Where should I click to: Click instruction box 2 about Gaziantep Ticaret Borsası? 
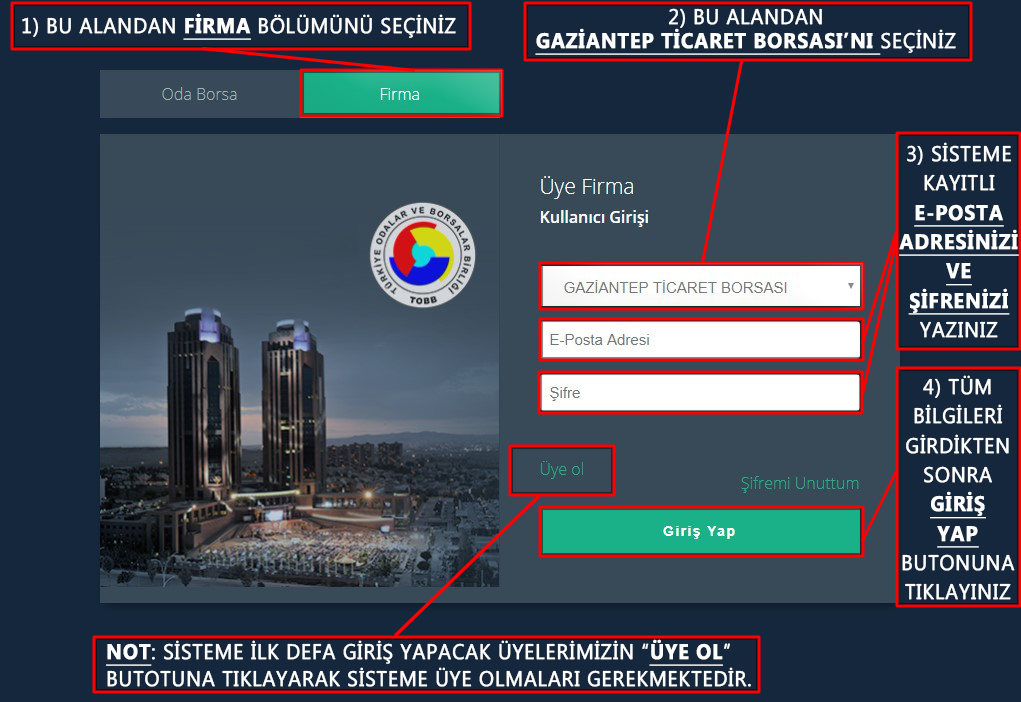point(748,31)
